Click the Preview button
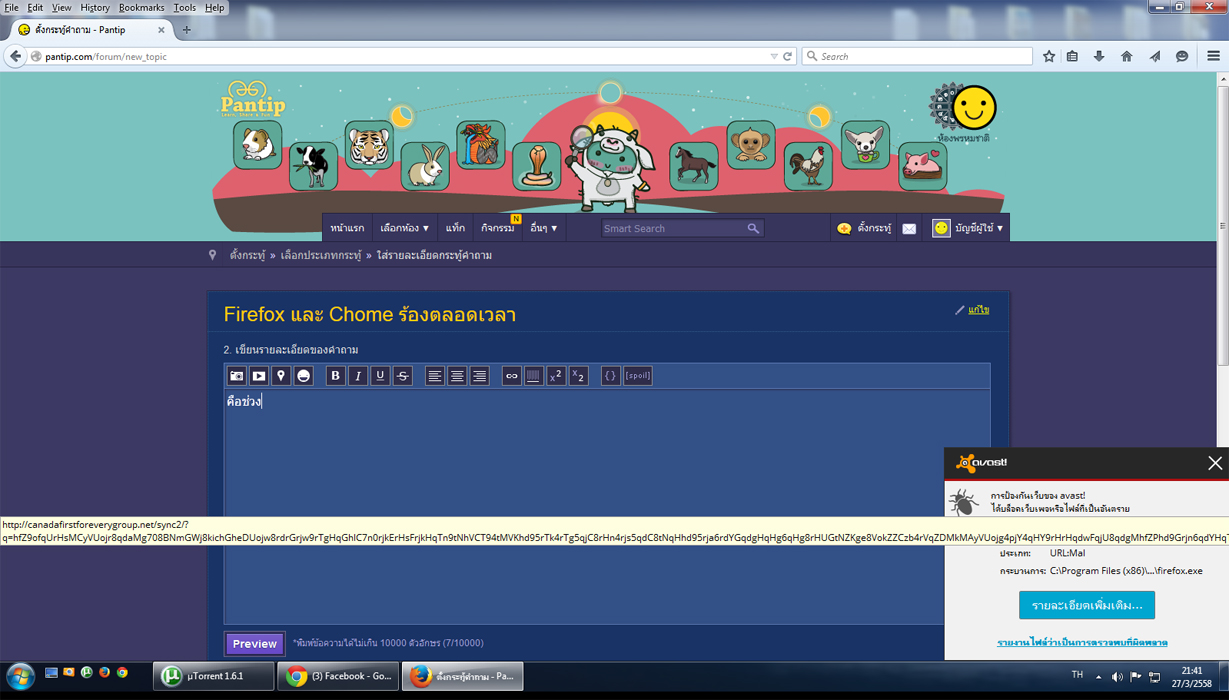Viewport: 1229px width, 700px height. [x=255, y=644]
